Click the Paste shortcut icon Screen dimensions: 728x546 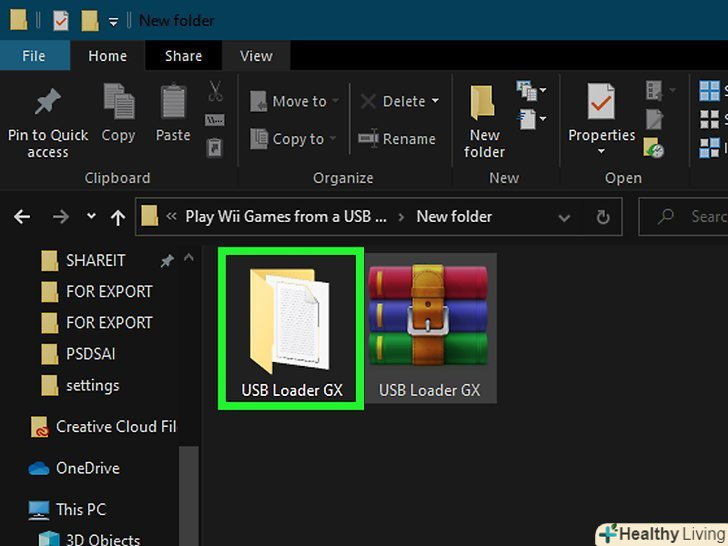(x=214, y=148)
